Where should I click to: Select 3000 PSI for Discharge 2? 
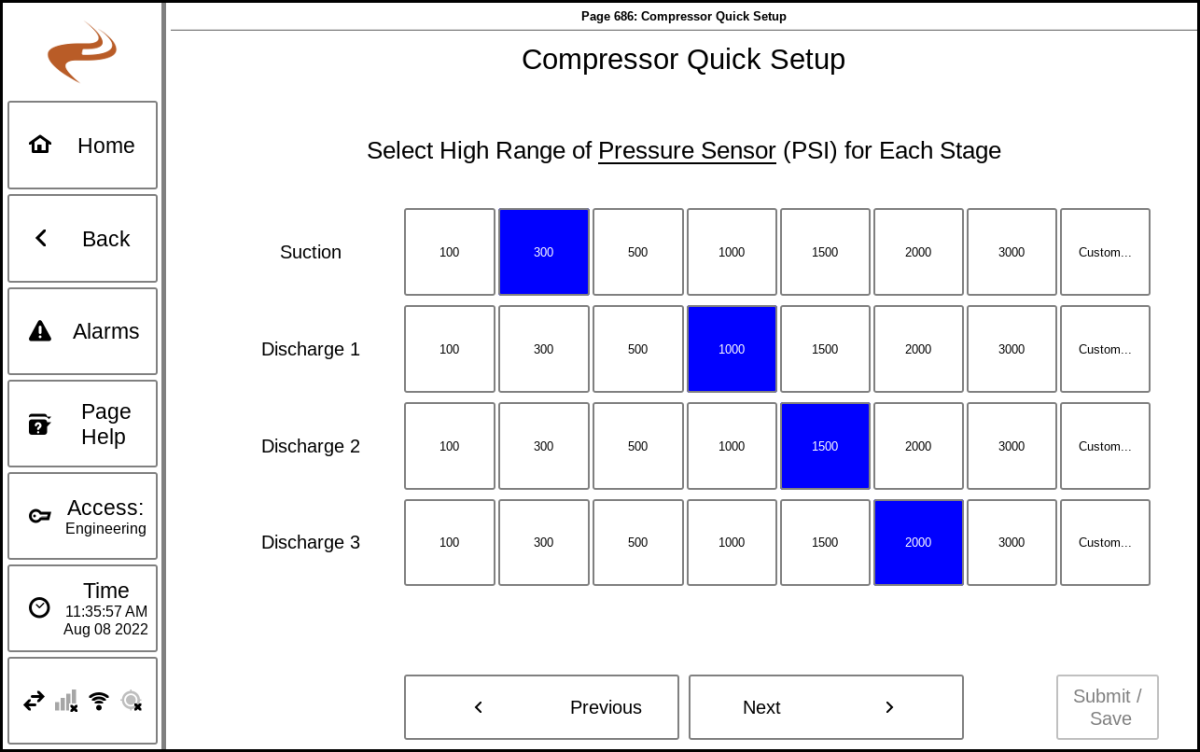click(x=1011, y=446)
